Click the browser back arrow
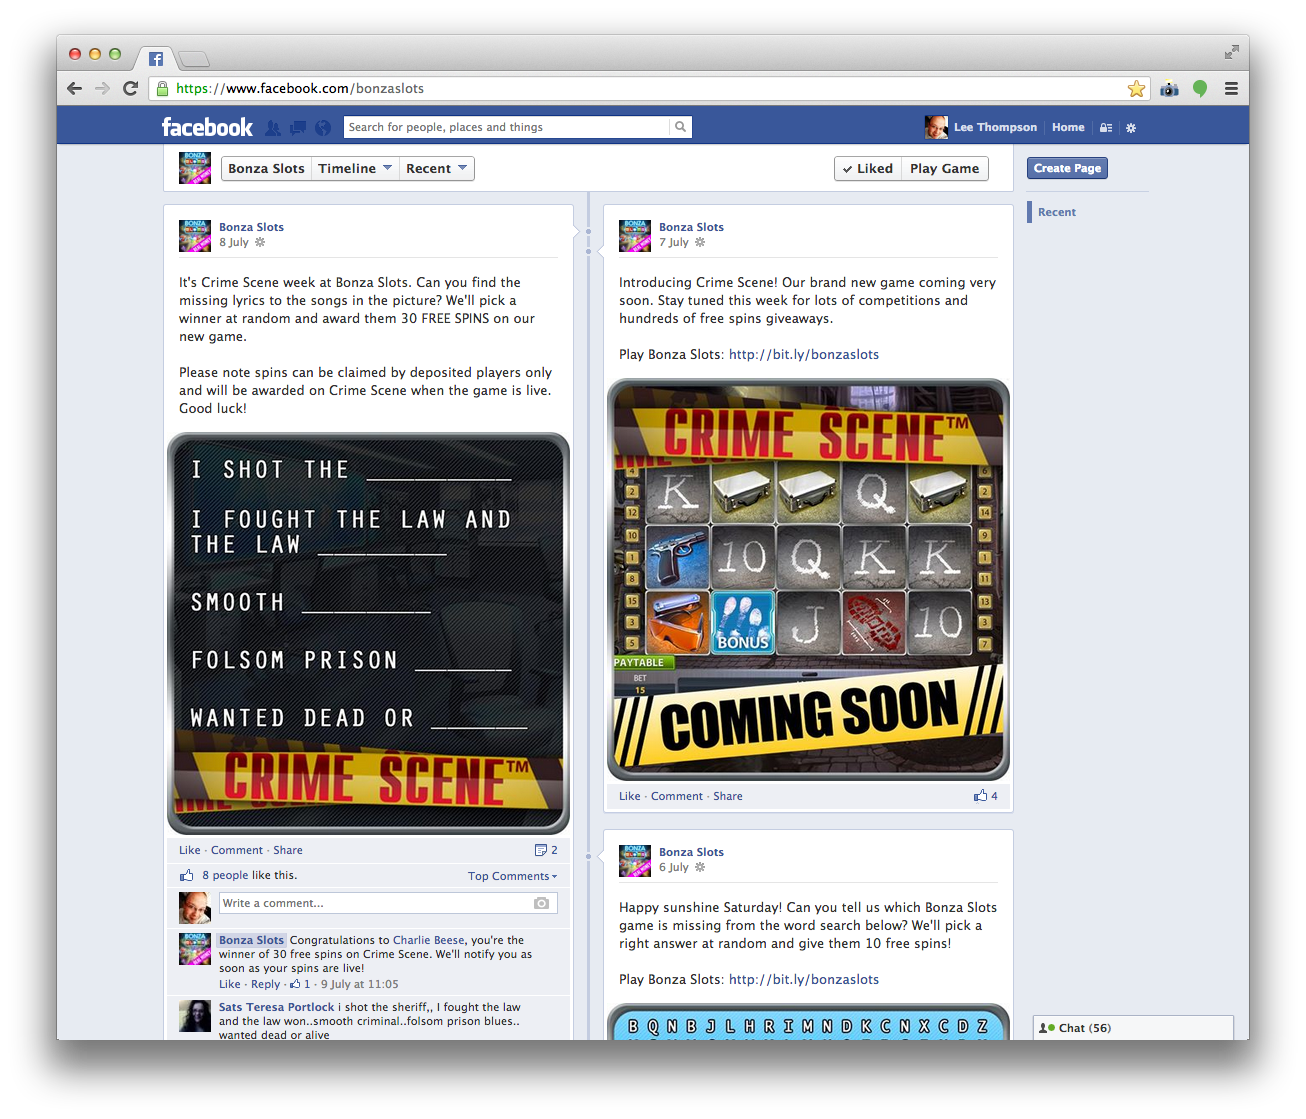Image resolution: width=1306 pixels, height=1119 pixels. point(75,88)
